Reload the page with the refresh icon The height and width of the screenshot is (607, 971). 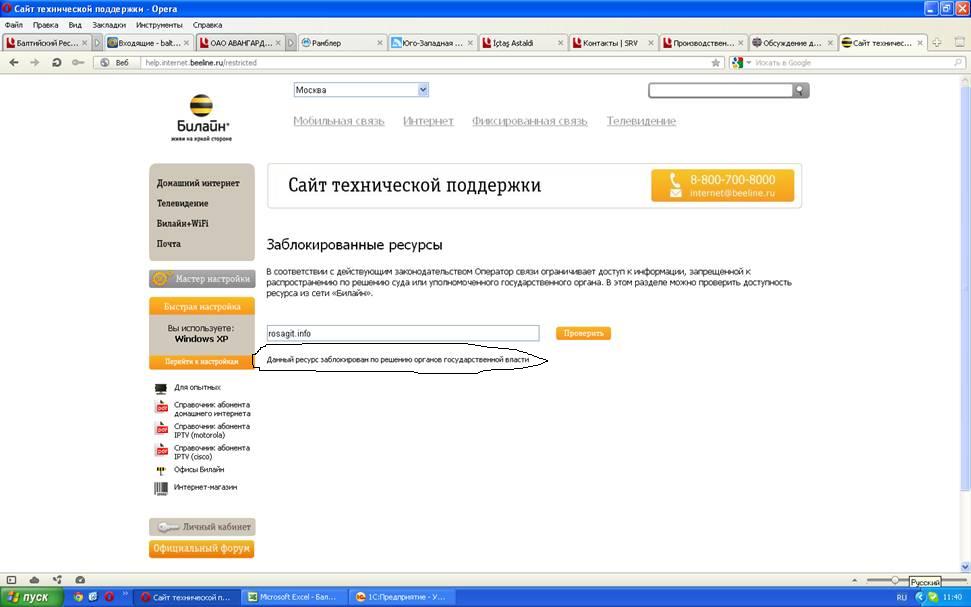(56, 63)
